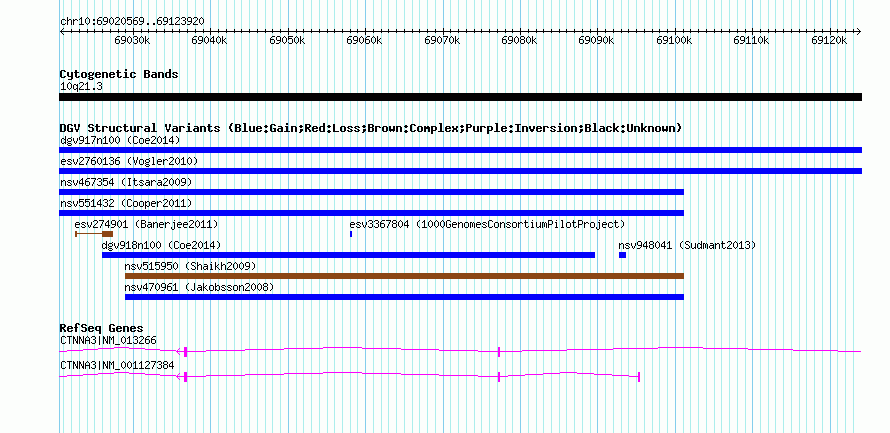Image resolution: width=890 pixels, height=433 pixels.
Task: Click the end exon of NM_001127384 transcript
Action: tap(639, 376)
